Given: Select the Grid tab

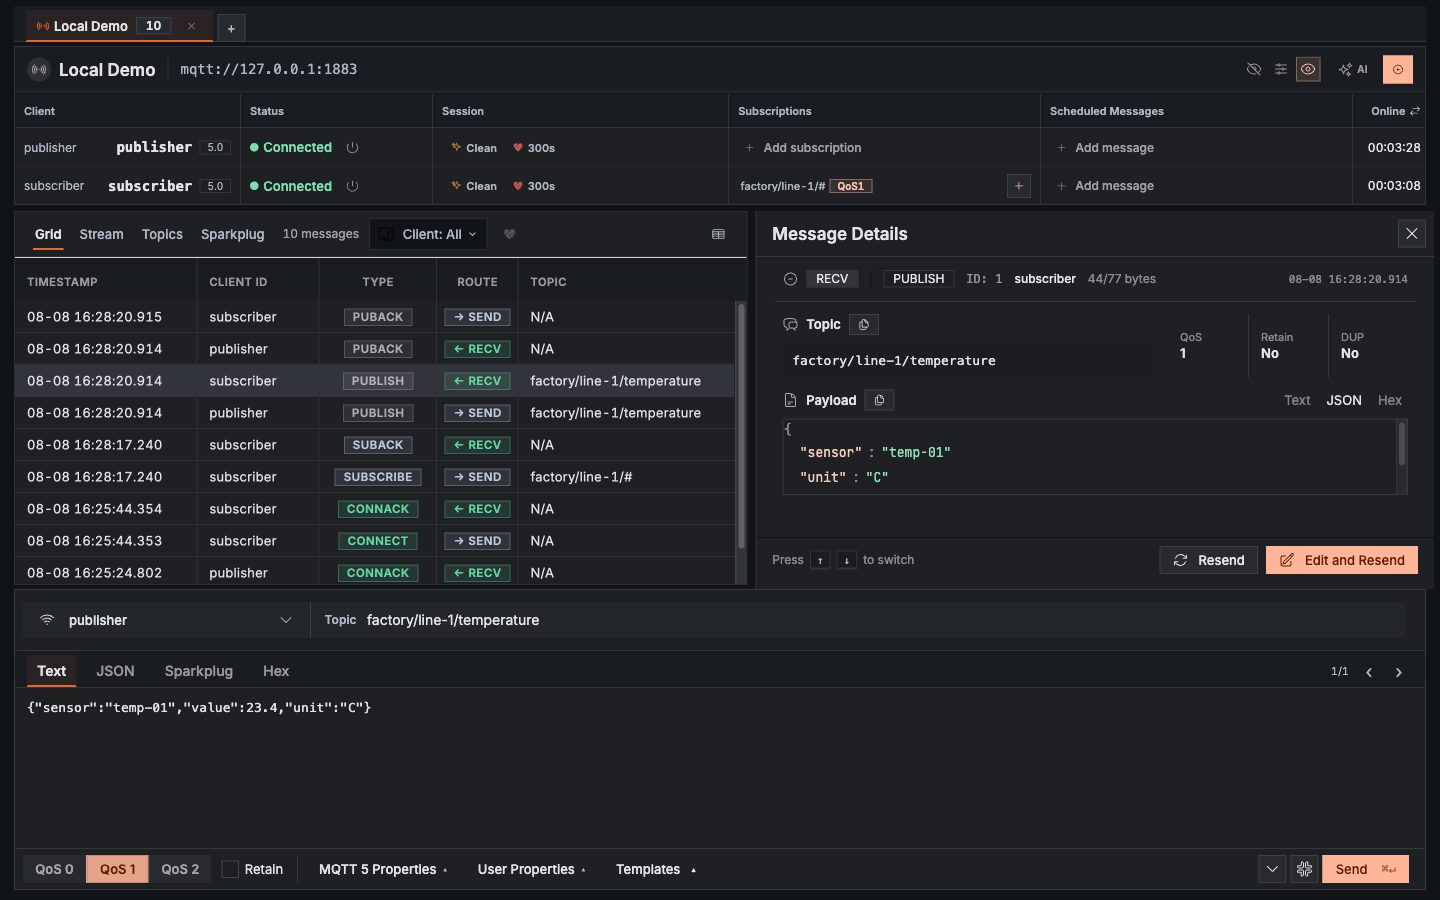Looking at the screenshot, I should [x=48, y=234].
